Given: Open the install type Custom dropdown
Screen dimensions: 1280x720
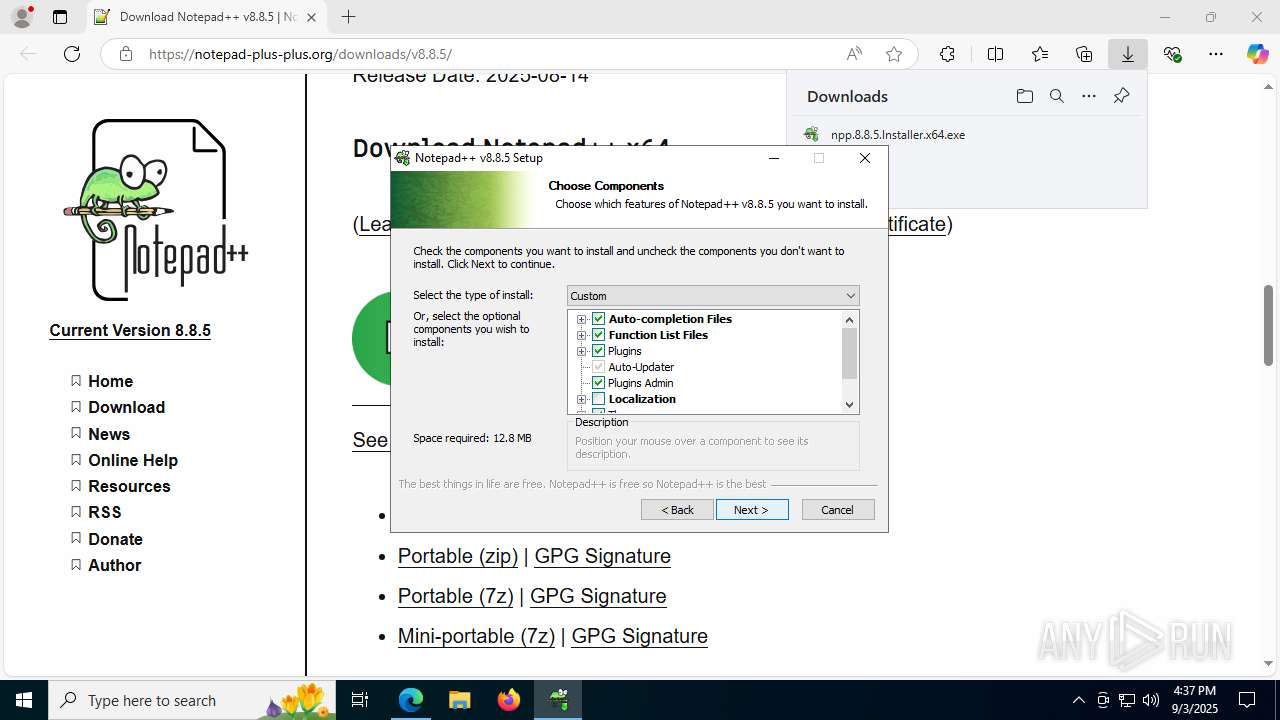Looking at the screenshot, I should pos(713,296).
